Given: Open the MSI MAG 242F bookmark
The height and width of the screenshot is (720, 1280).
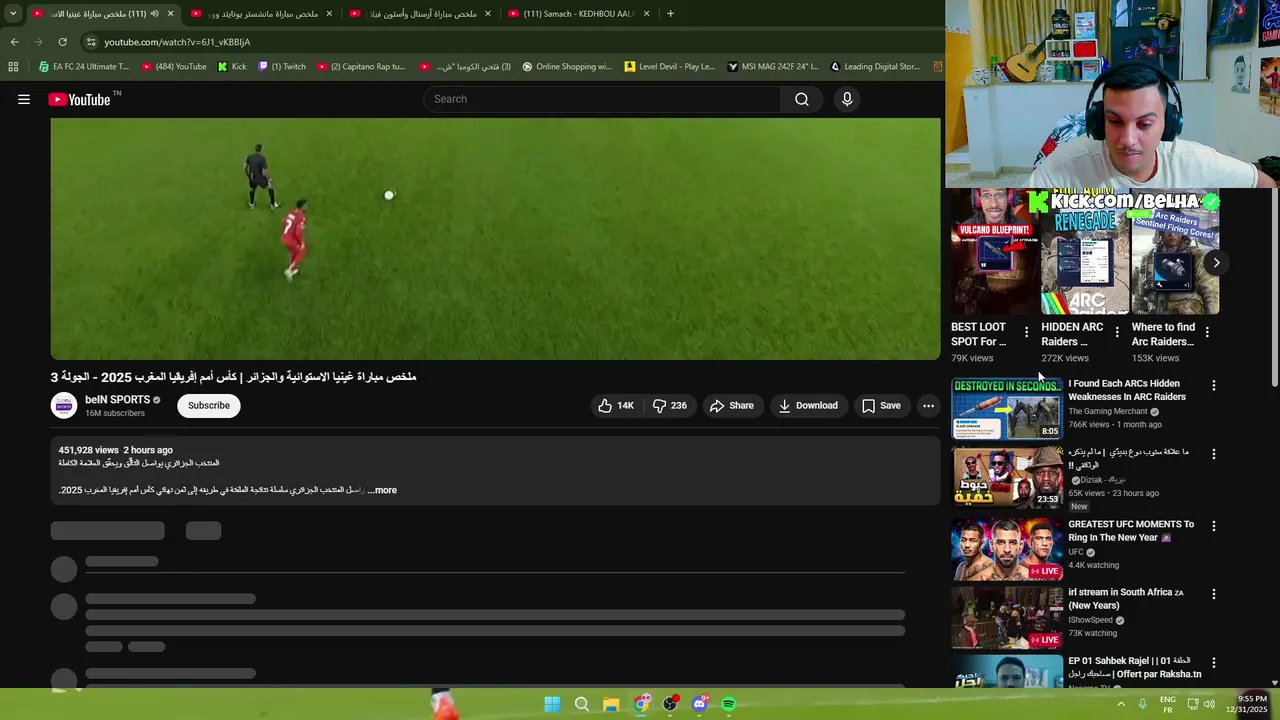Looking at the screenshot, I should point(773,67).
